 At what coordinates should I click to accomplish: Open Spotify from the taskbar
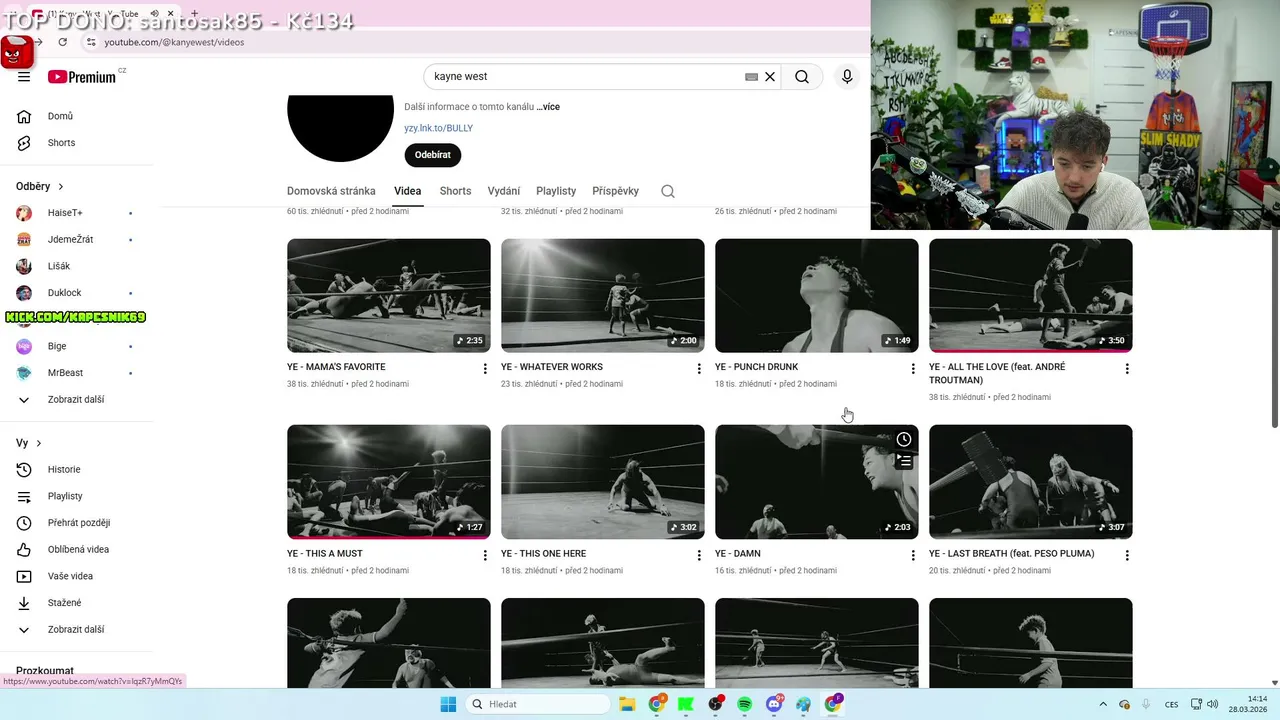745,704
